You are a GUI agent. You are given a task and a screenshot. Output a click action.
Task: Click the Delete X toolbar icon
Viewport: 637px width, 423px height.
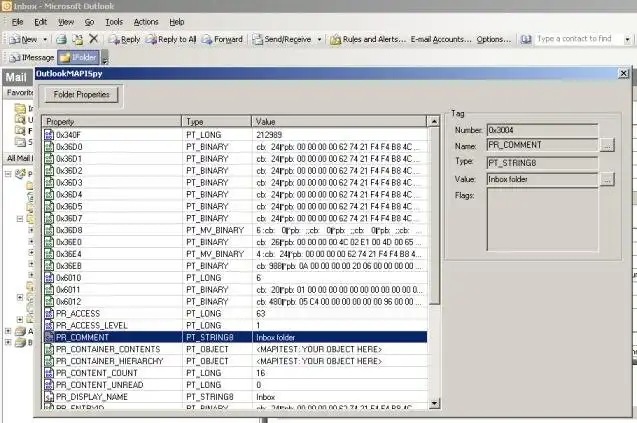click(93, 39)
